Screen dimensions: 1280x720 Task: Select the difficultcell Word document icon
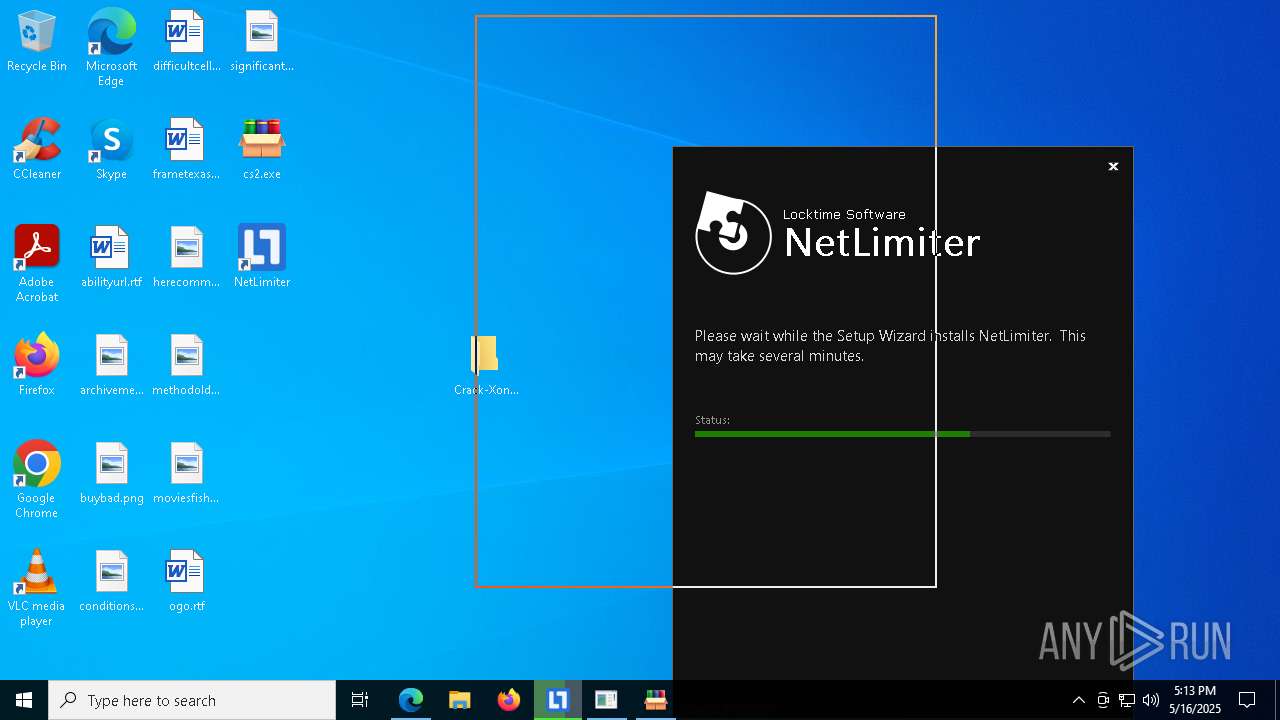[x=186, y=42]
